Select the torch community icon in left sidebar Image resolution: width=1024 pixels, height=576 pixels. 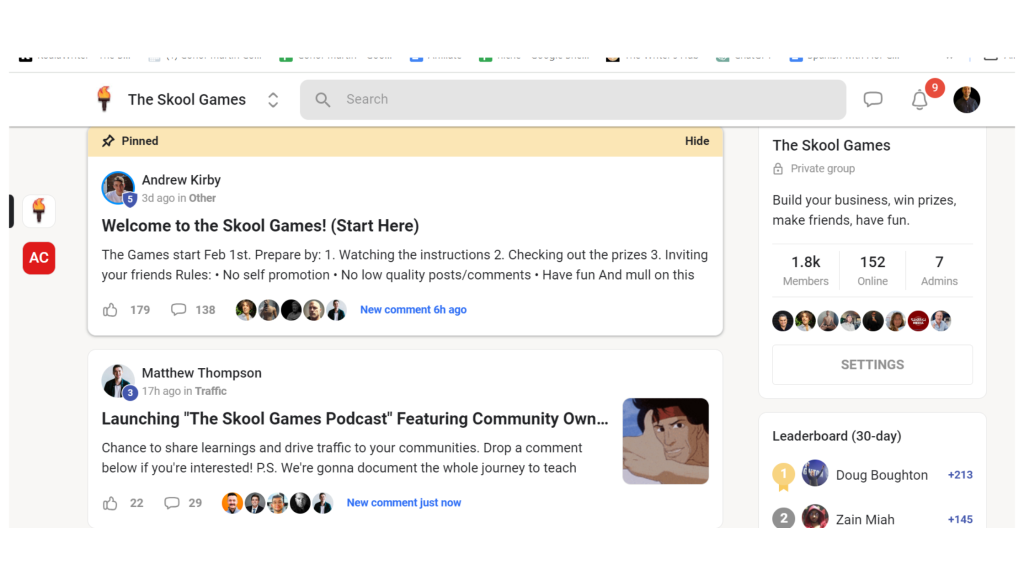click(x=39, y=211)
